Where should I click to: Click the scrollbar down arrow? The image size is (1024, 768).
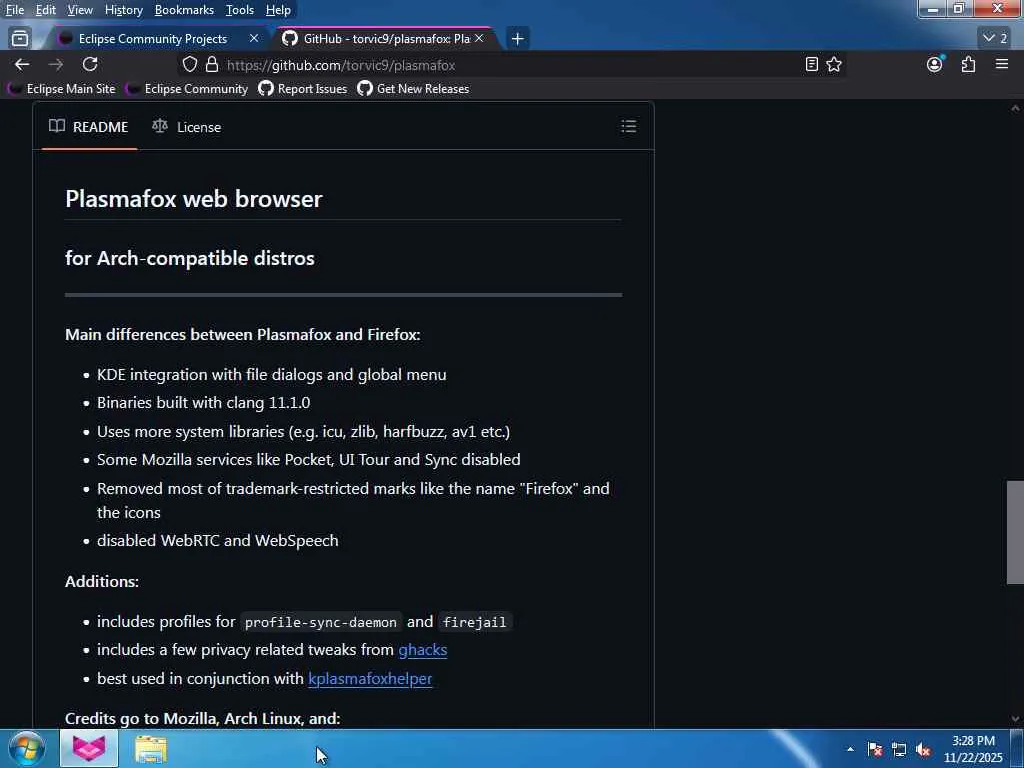[x=1015, y=719]
